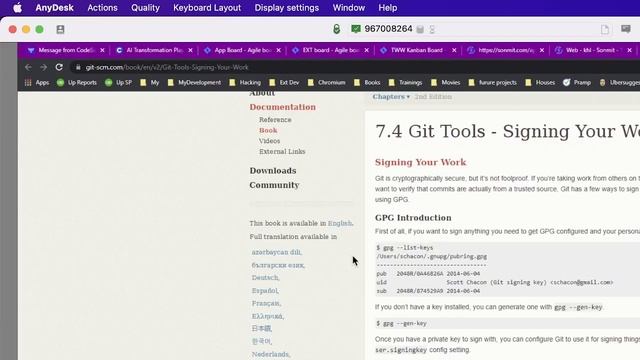
Task: Open the Videos link
Action: (269, 141)
